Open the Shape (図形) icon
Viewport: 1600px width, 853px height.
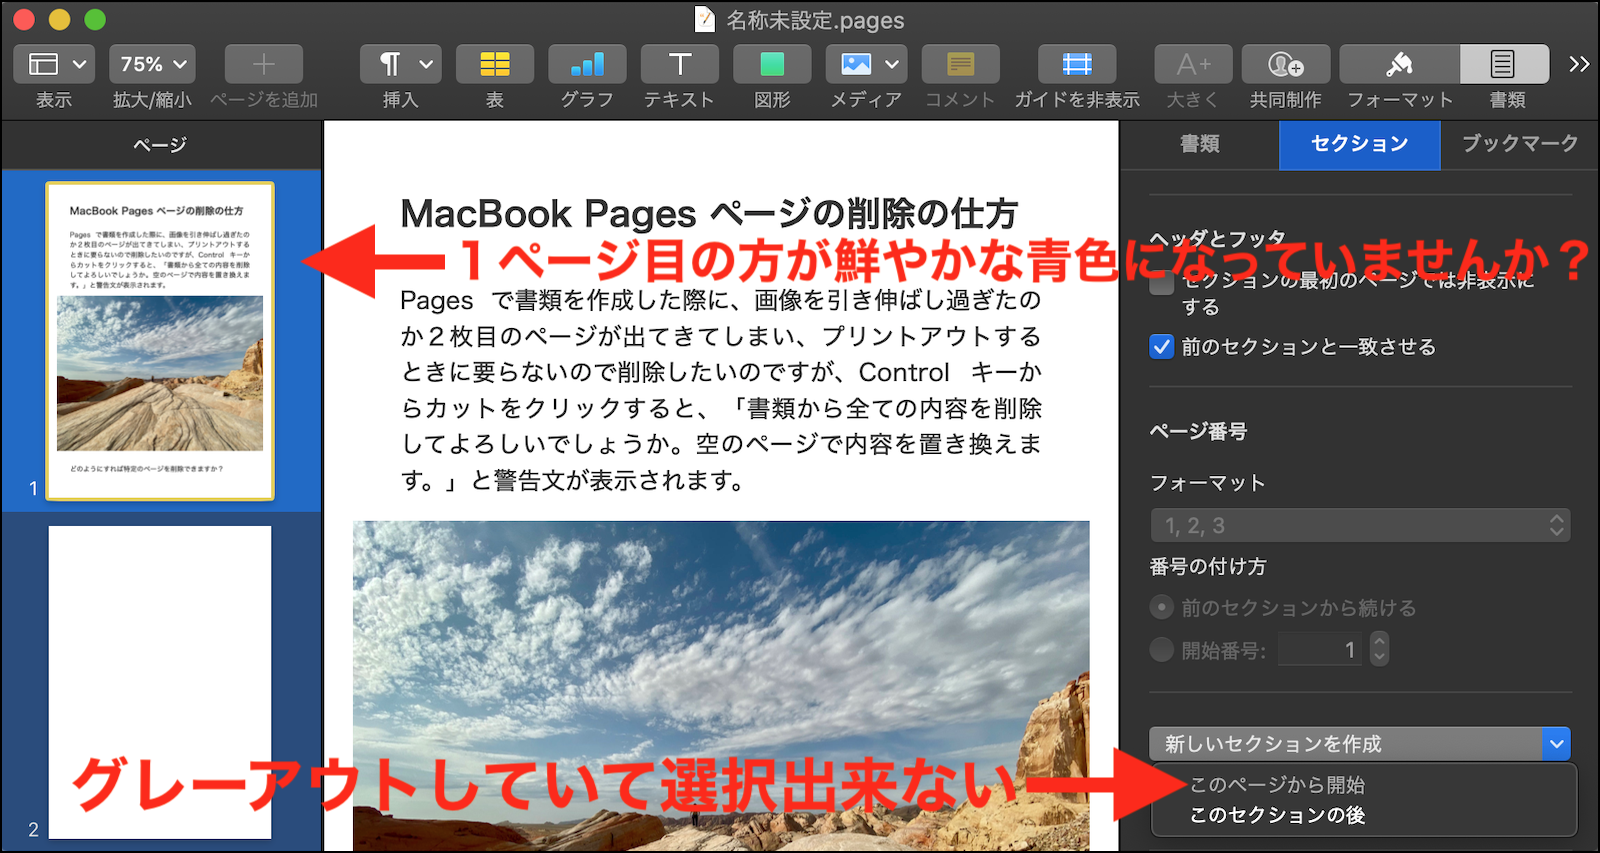772,65
